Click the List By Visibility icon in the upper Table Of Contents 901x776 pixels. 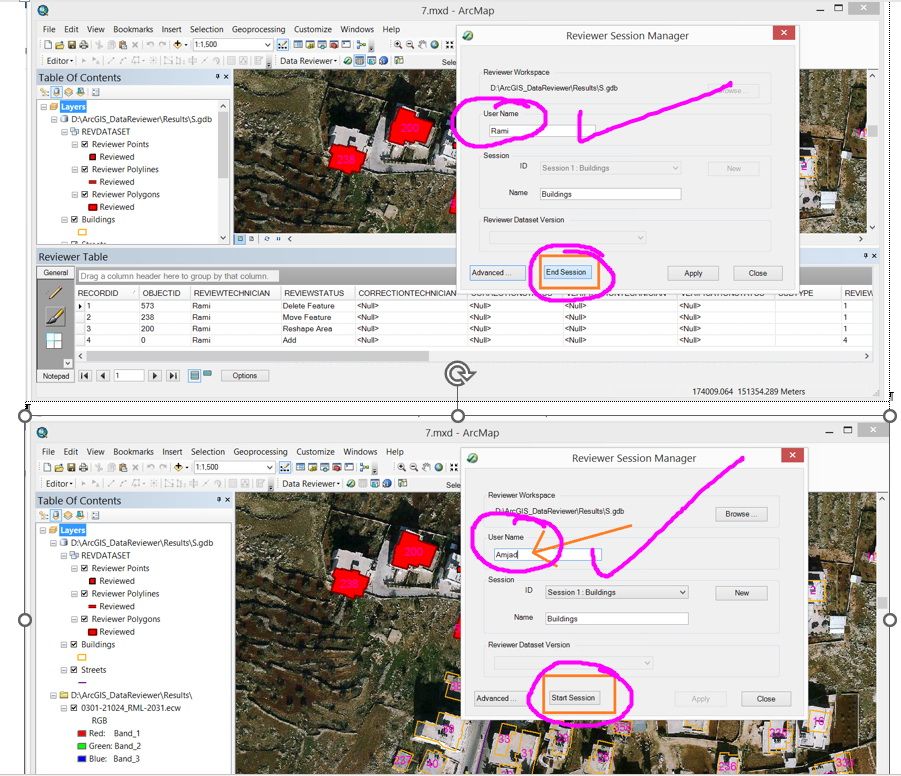[x=68, y=92]
